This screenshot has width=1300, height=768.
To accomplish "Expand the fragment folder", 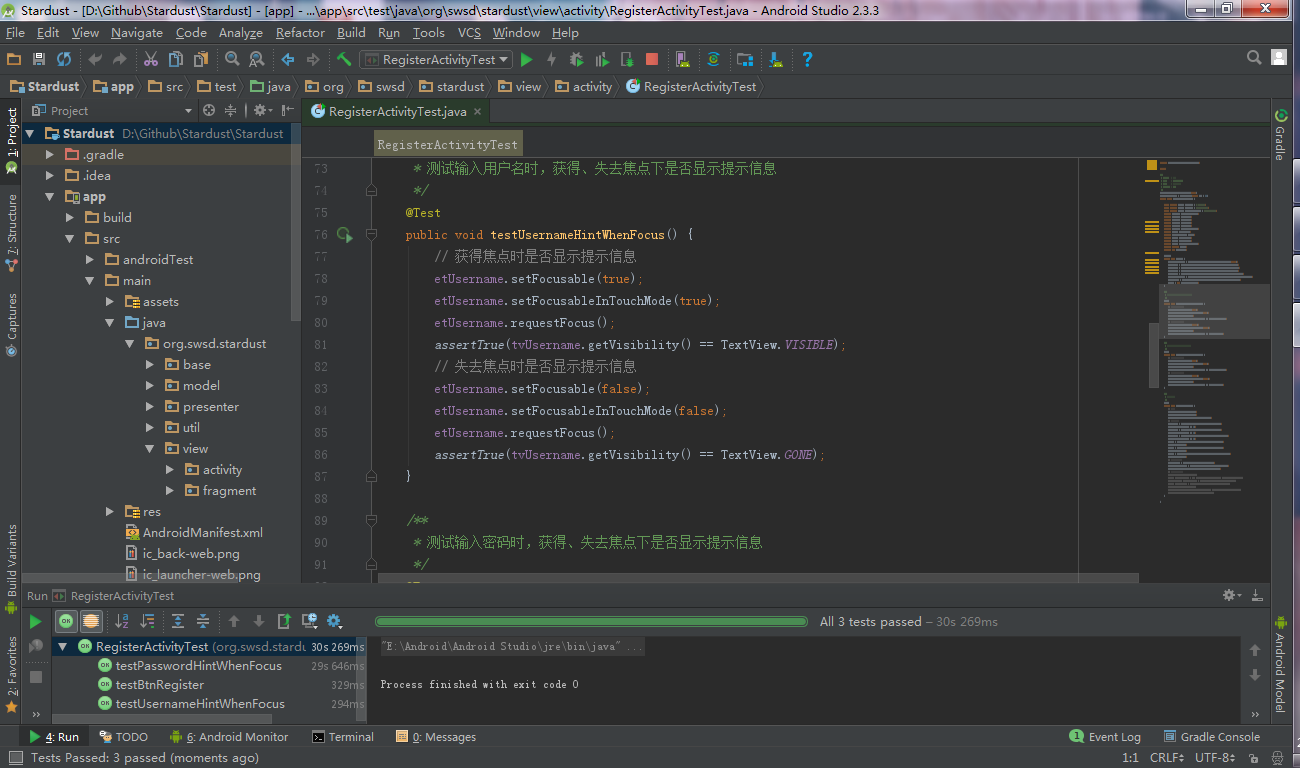I will click(x=170, y=491).
